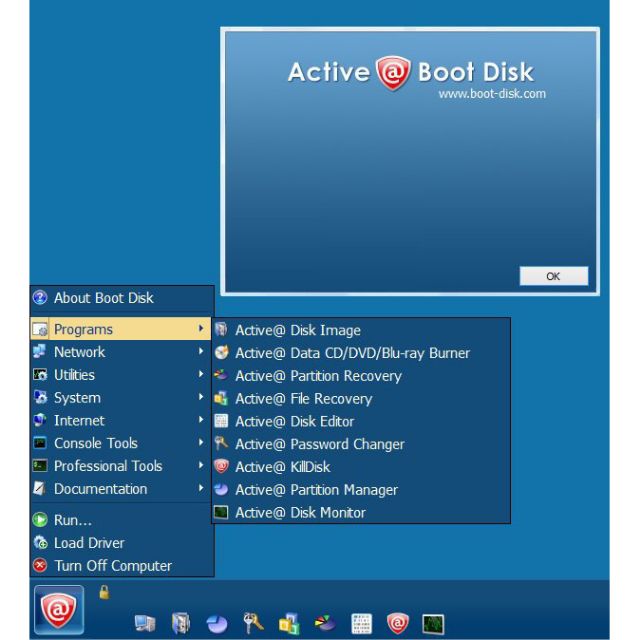Click the File Recovery icon in Programs submenu
Viewport: 640px width, 640px height.
click(x=221, y=398)
